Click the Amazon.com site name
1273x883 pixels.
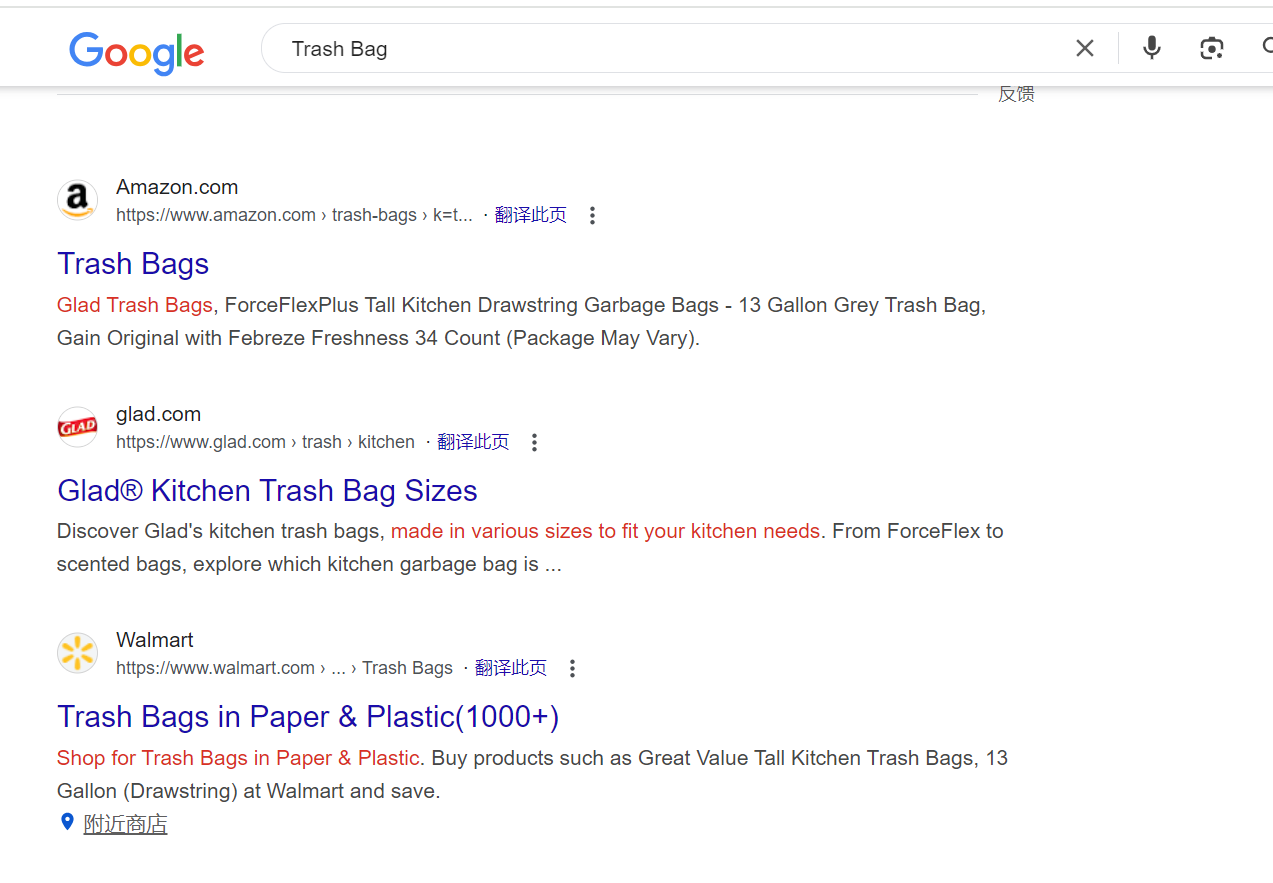[177, 187]
